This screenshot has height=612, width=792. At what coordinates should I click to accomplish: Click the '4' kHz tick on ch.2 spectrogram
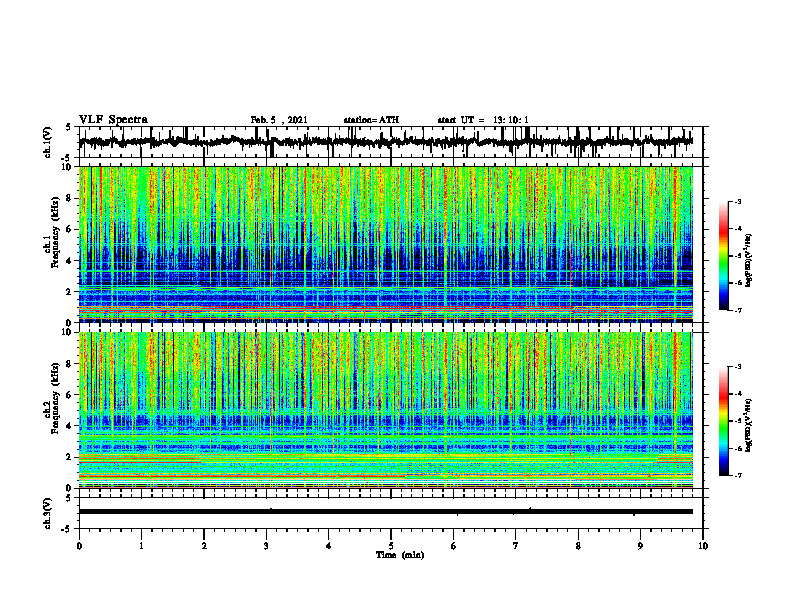69,426
